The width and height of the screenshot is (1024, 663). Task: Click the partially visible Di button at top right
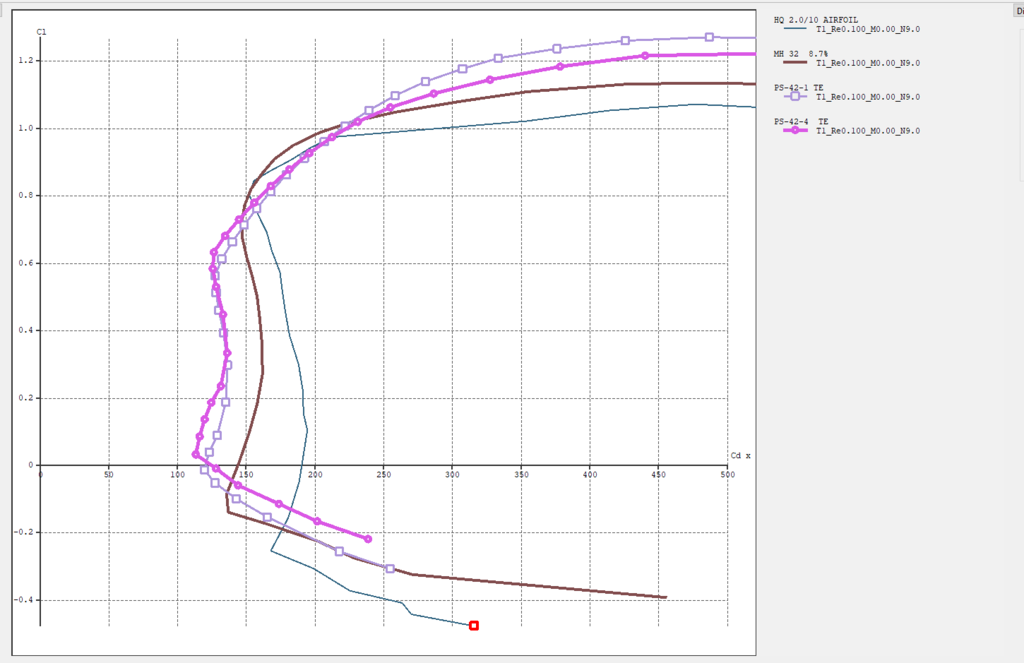(x=1016, y=8)
